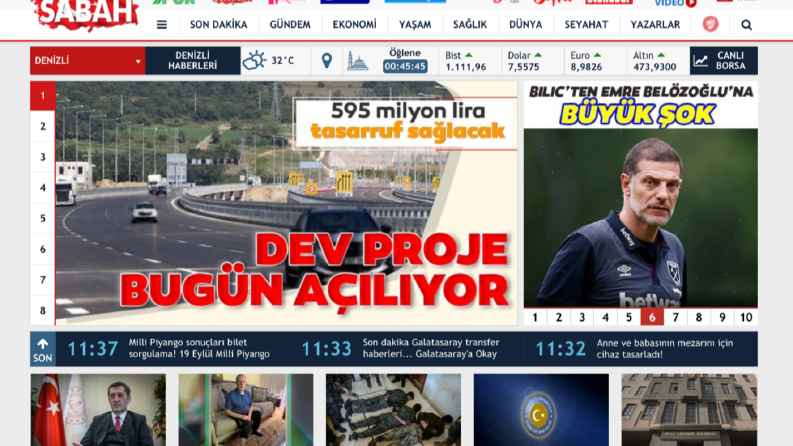The height and width of the screenshot is (446, 793).
Task: Open the Canlı Borsa button
Action: coord(724,61)
